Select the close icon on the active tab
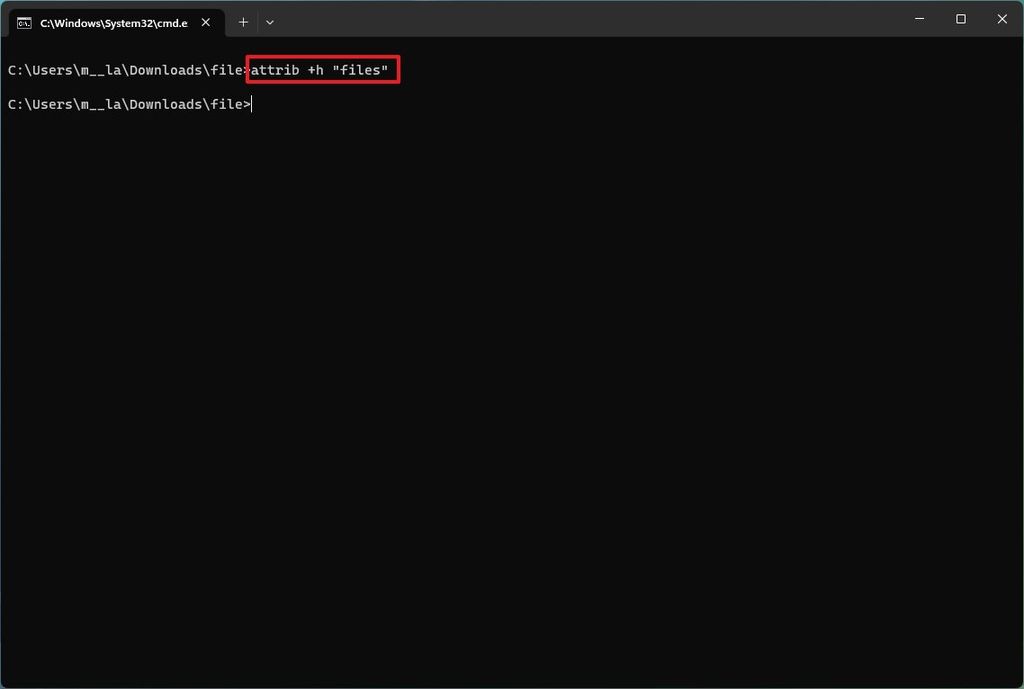 coord(206,21)
